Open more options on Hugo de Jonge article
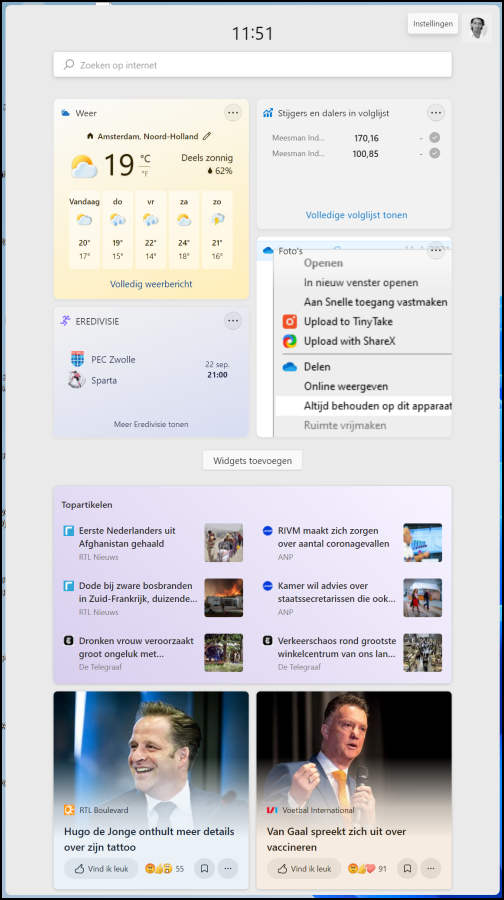Viewport: 504px width, 900px height. tap(228, 869)
